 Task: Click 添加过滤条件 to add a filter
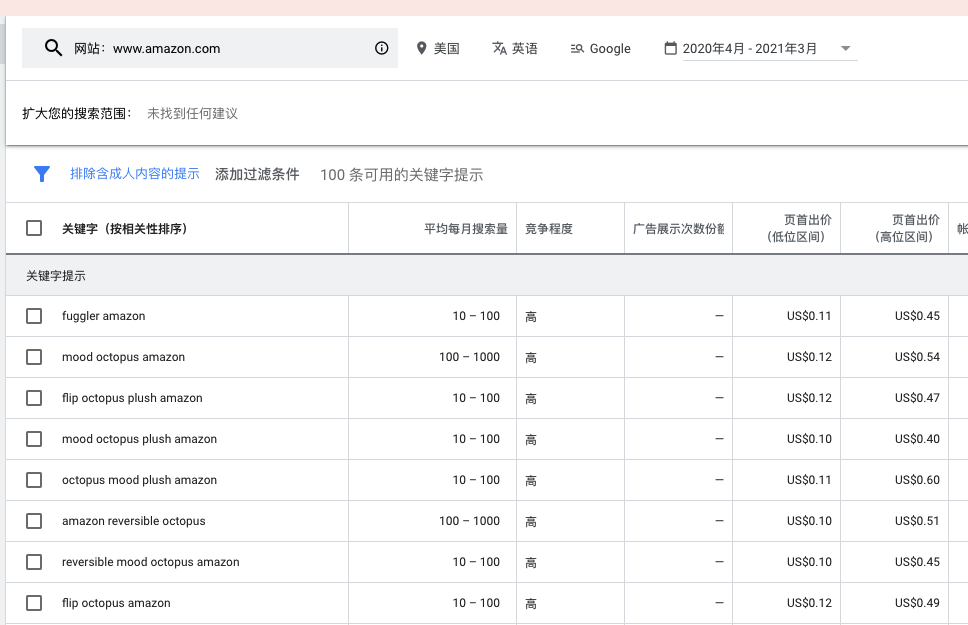[x=255, y=174]
